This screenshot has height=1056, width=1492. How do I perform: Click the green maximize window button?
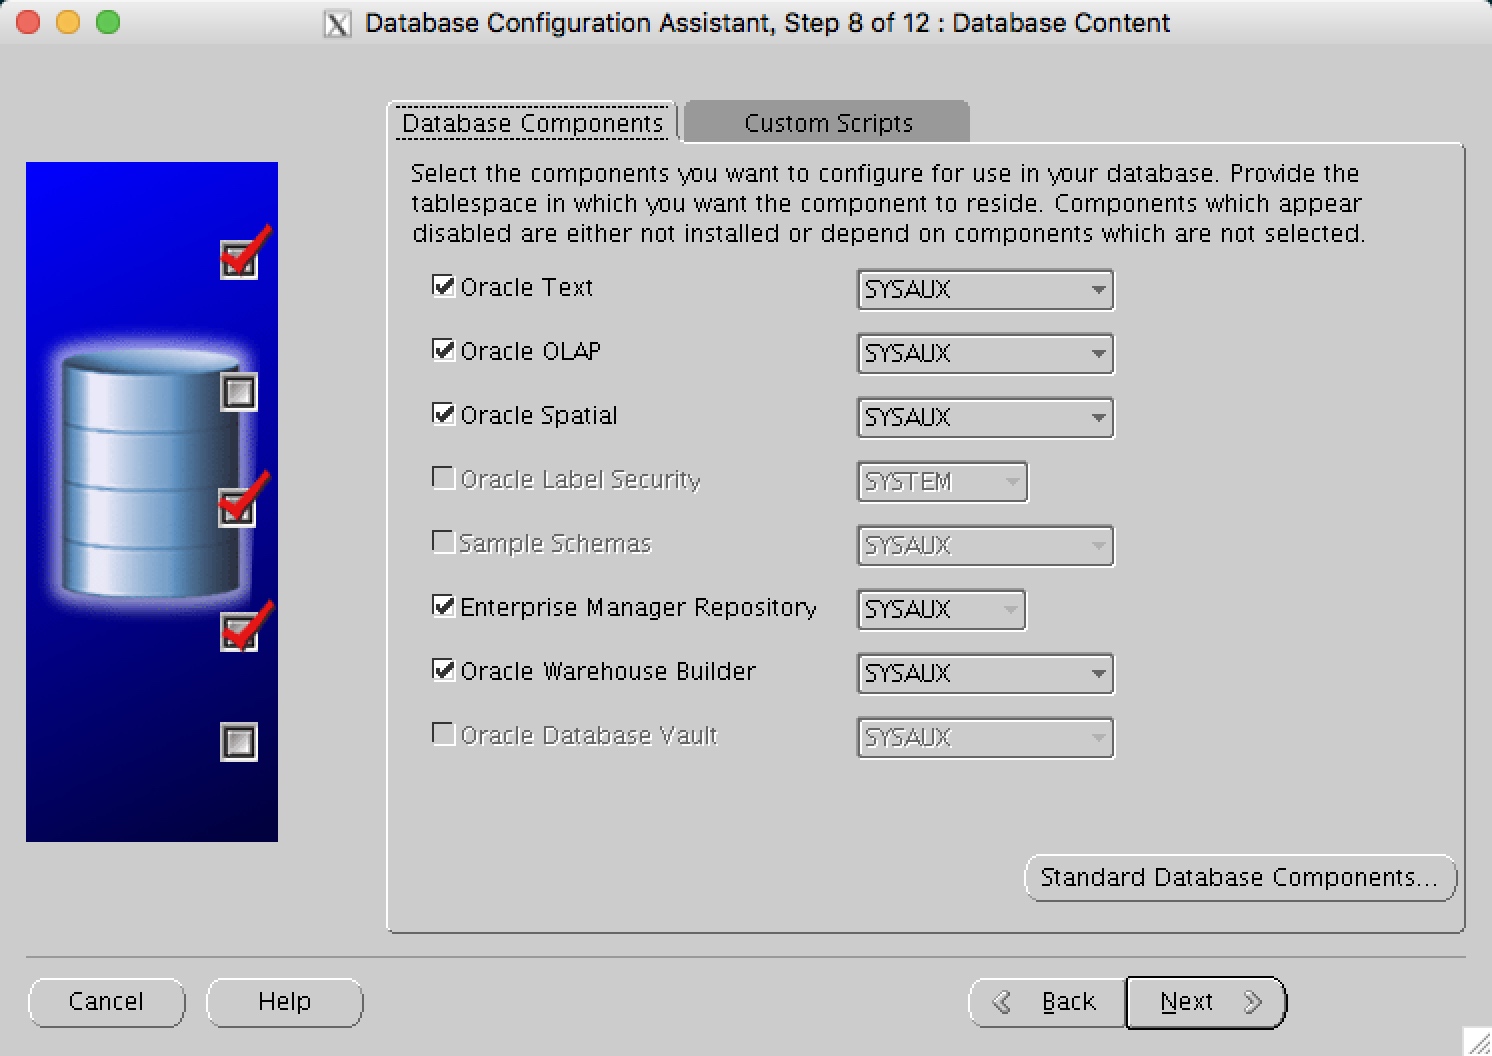108,22
